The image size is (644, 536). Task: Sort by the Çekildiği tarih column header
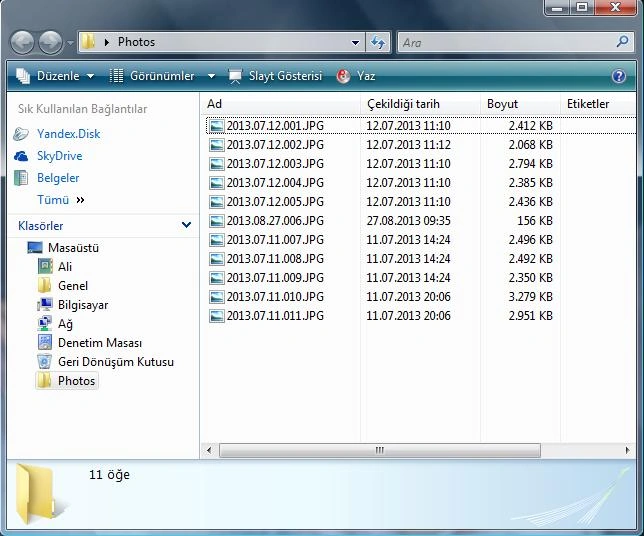(x=420, y=104)
